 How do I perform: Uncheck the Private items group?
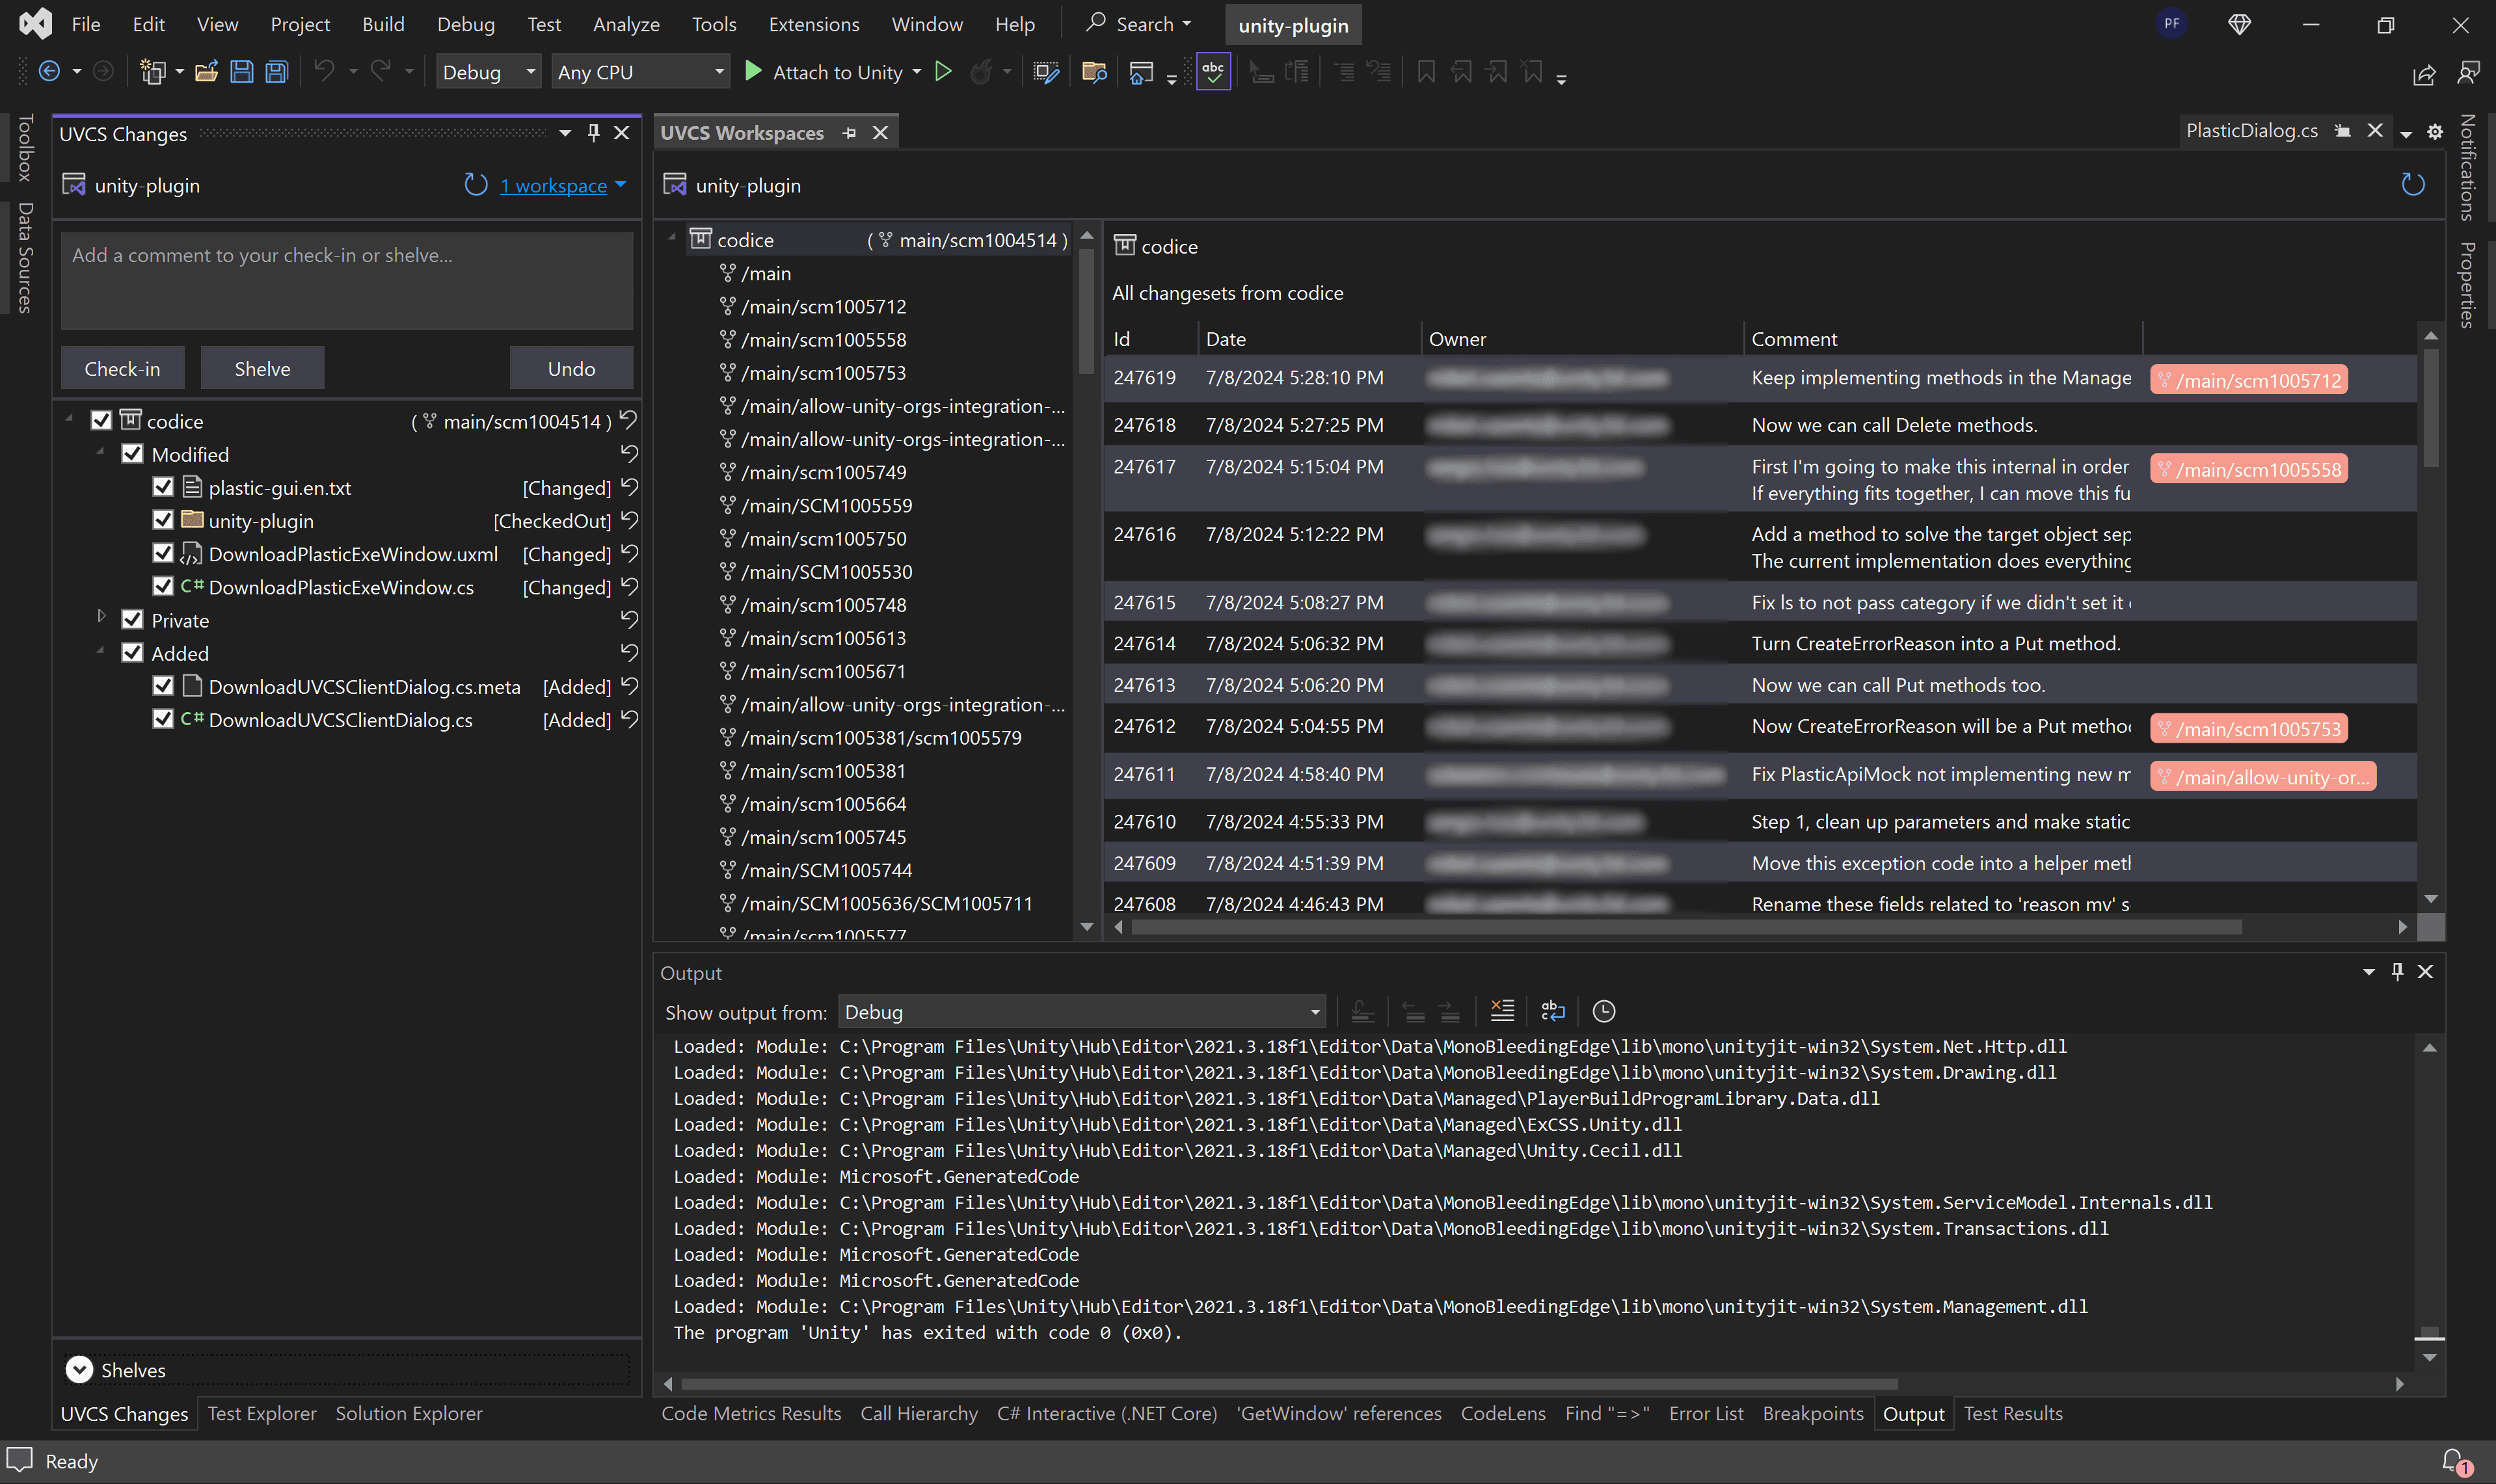pyautogui.click(x=132, y=619)
